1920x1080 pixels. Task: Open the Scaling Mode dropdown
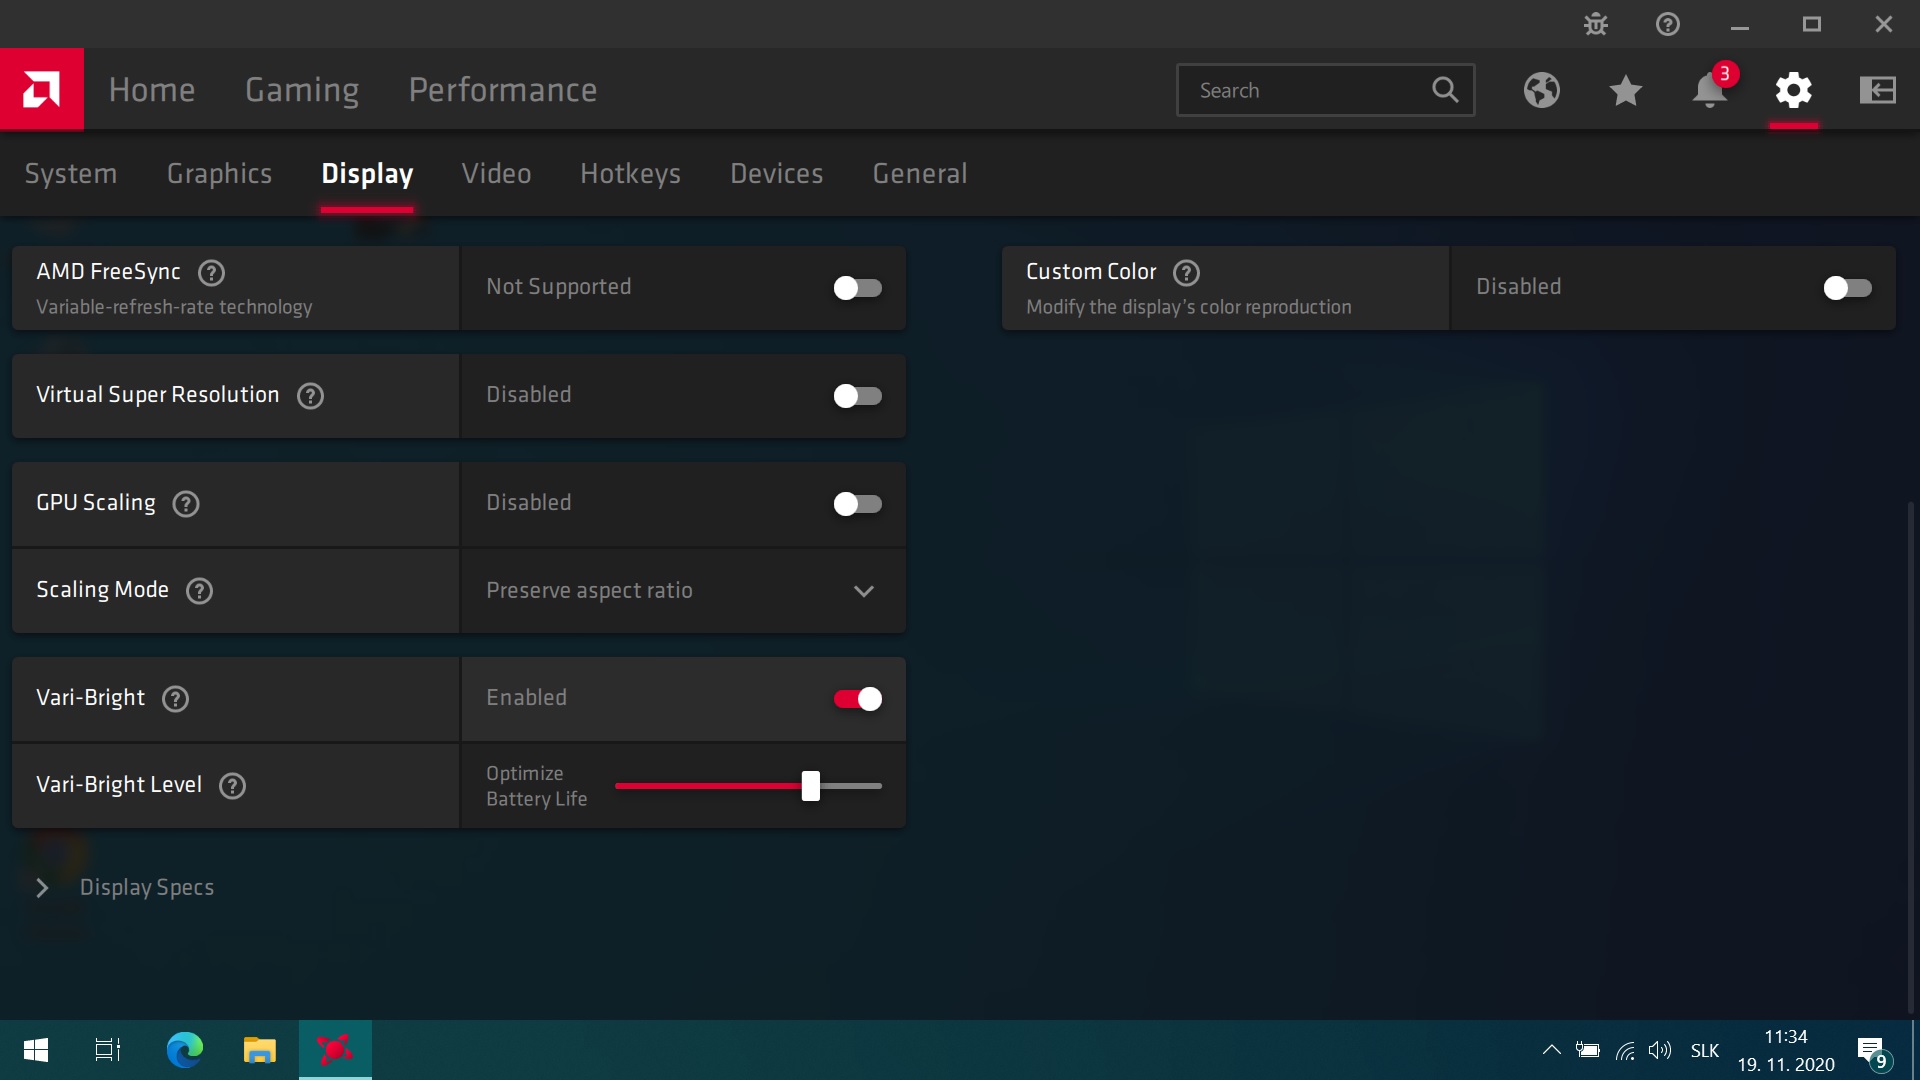click(683, 591)
